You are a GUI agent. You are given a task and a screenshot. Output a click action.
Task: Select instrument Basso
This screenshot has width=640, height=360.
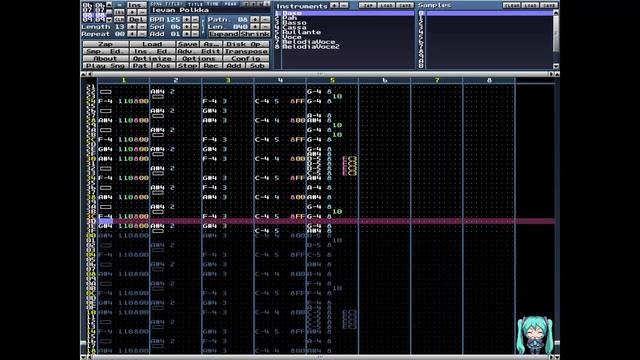click(x=348, y=23)
